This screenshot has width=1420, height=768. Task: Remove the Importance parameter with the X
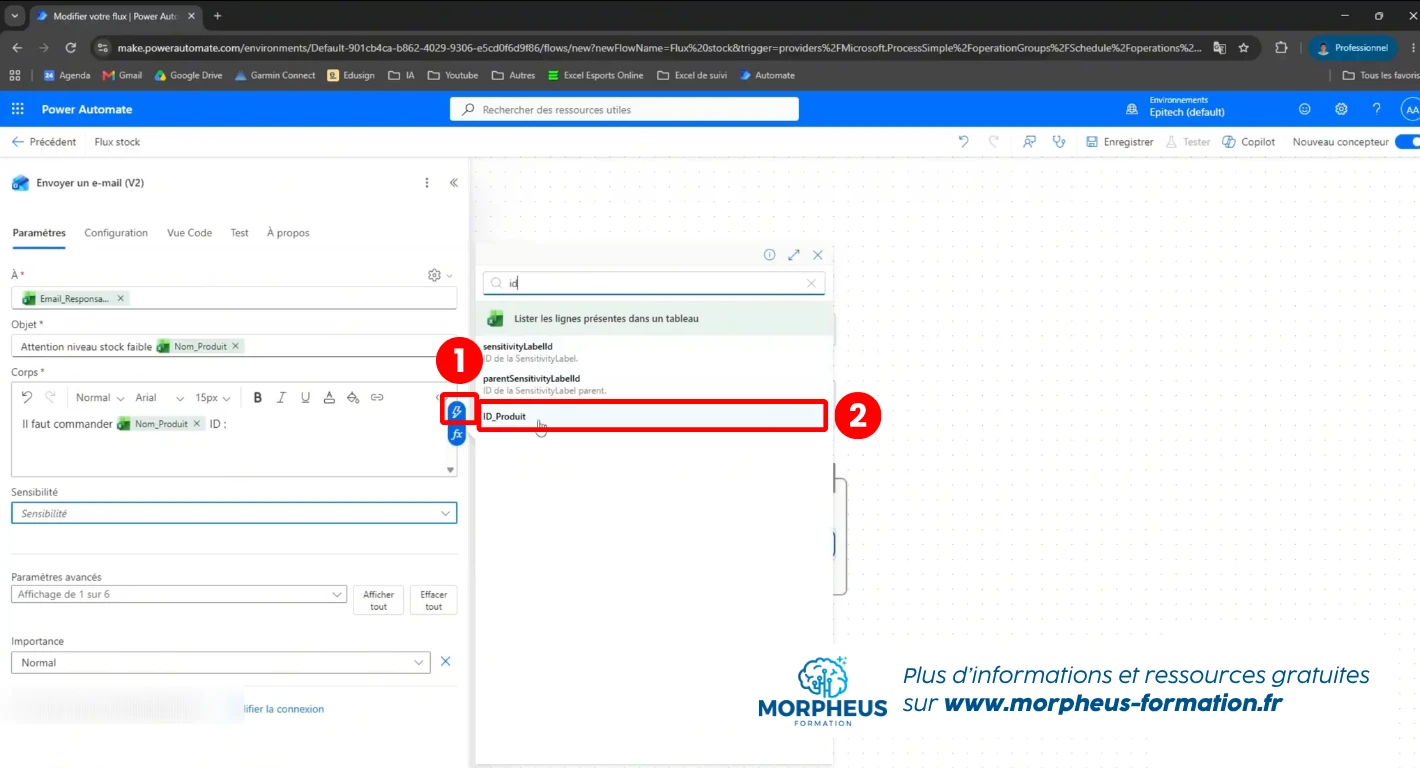(446, 662)
